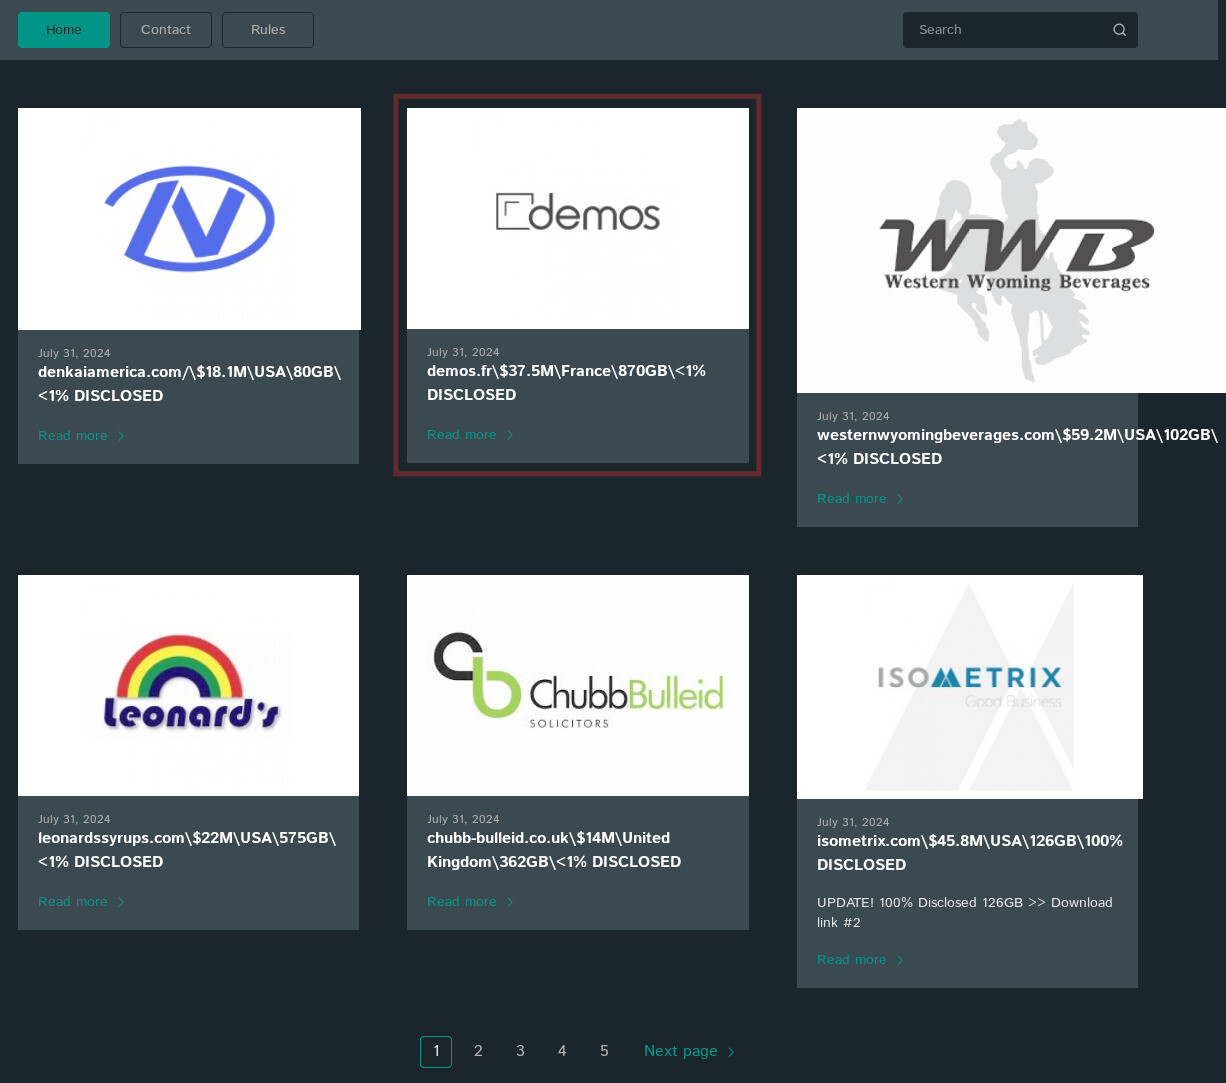This screenshot has width=1226, height=1083.
Task: Click the July 31, 2024 date on chubb-bulleid.co.uk
Action: point(463,820)
